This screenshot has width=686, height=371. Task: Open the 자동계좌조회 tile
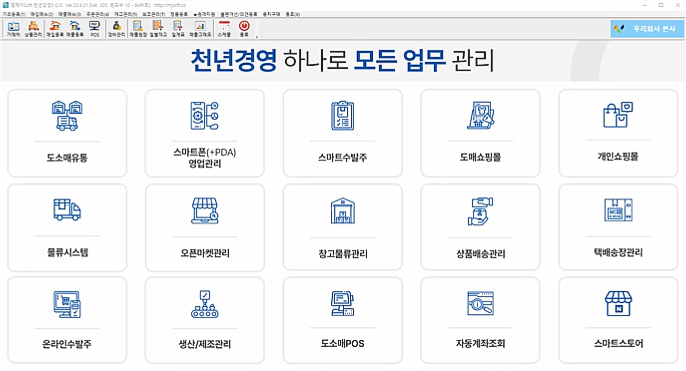pyautogui.click(x=480, y=320)
